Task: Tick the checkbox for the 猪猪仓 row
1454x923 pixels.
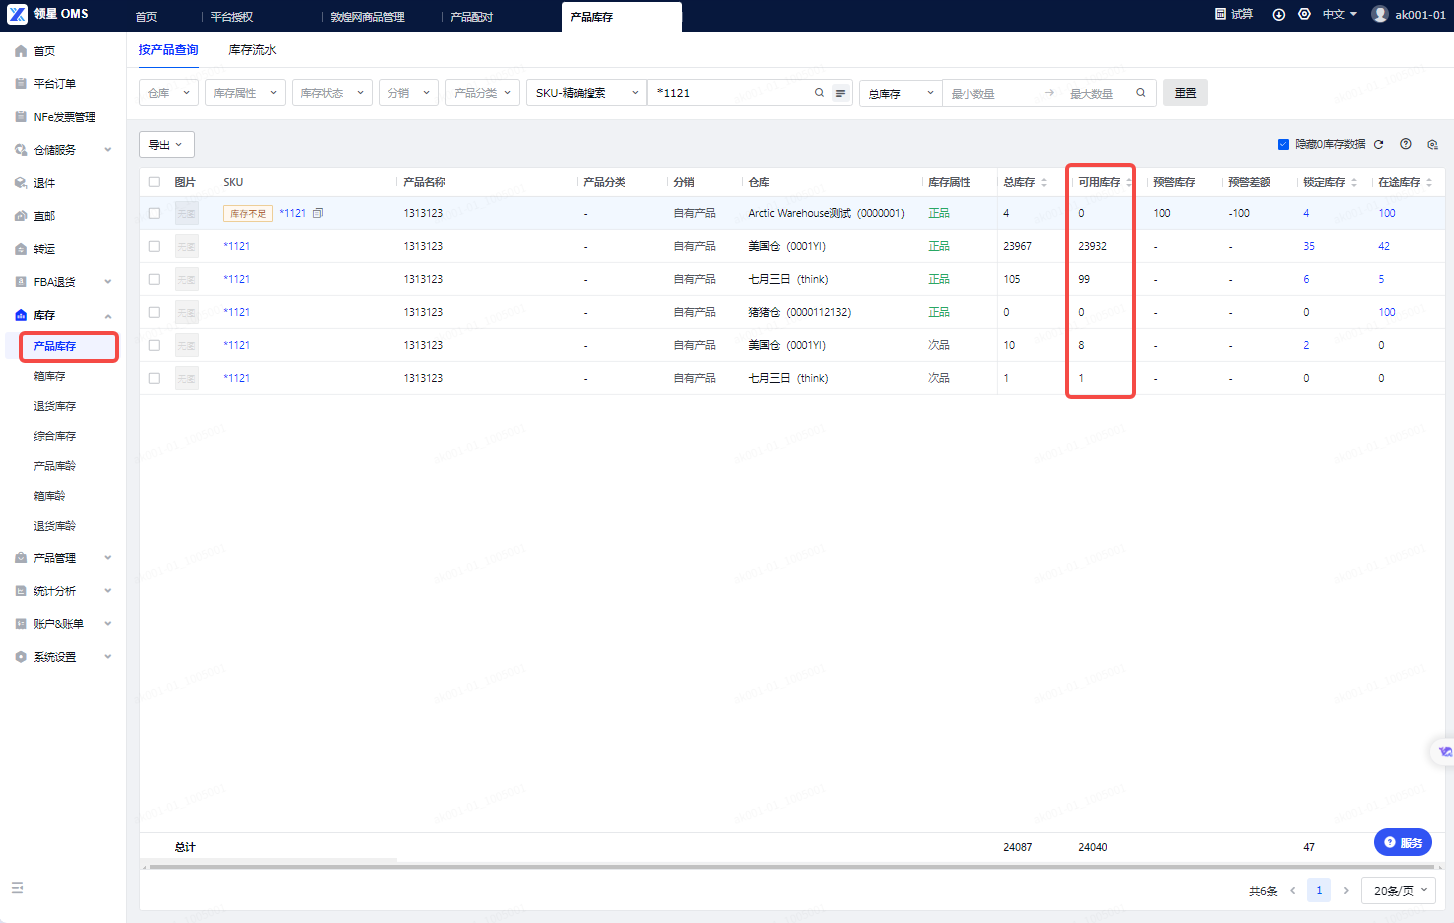Action: (x=154, y=312)
